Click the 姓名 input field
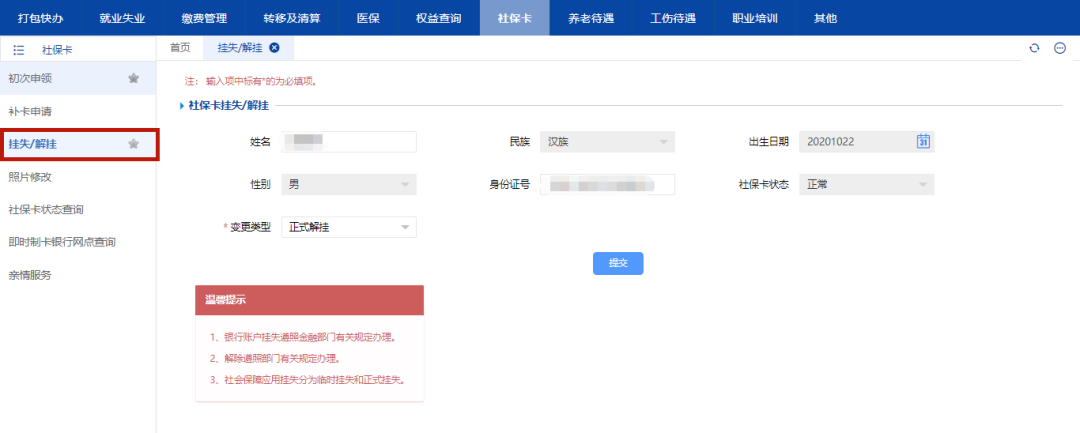Viewport: 1080px width, 433px height. click(x=348, y=142)
